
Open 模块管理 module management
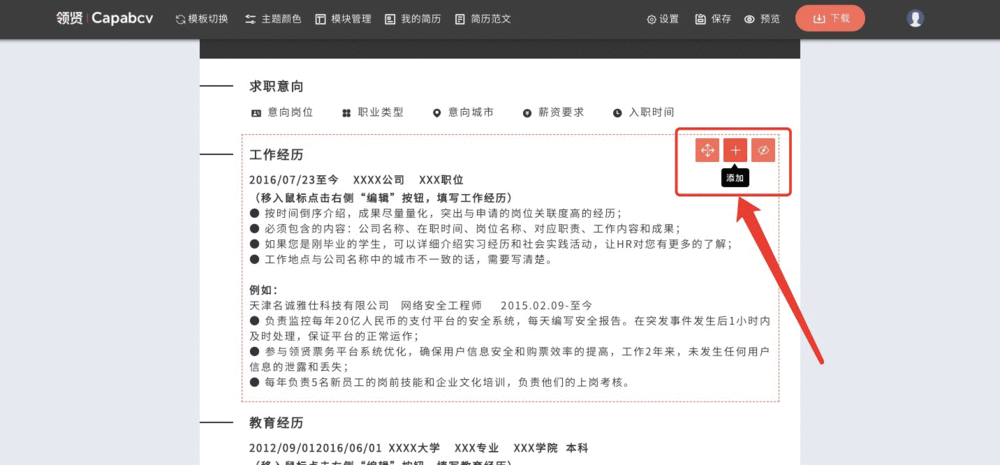343,19
